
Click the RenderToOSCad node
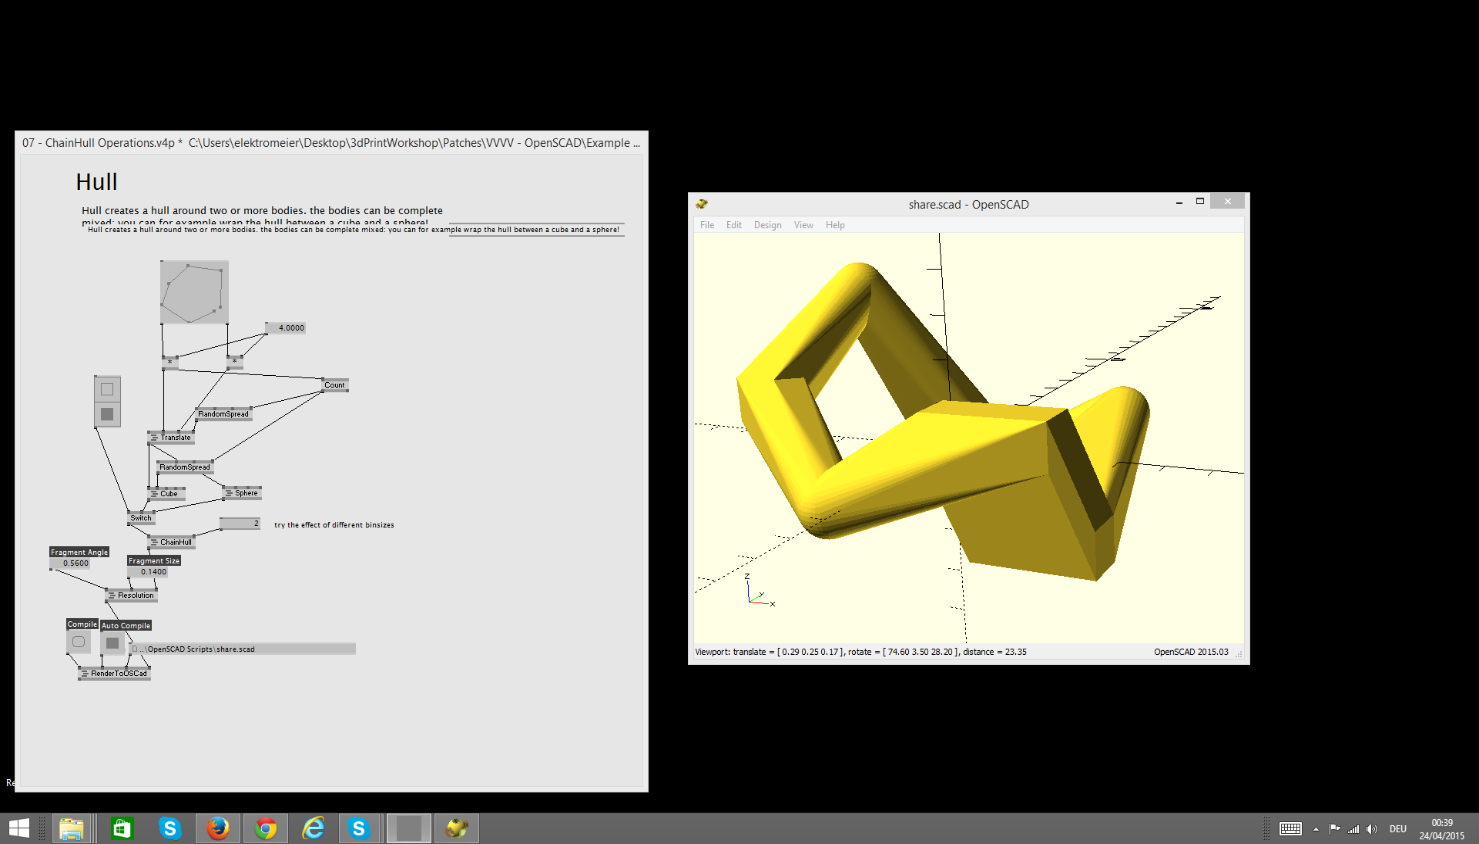[117, 674]
